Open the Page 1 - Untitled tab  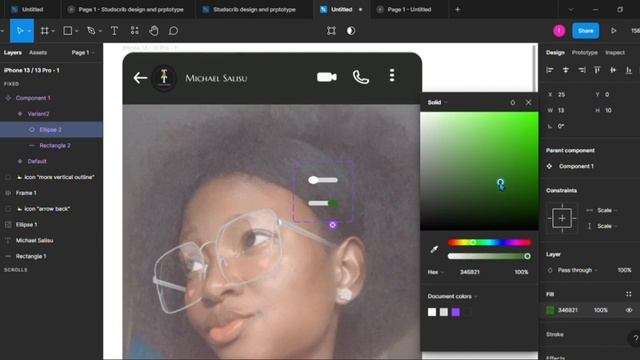tap(409, 9)
